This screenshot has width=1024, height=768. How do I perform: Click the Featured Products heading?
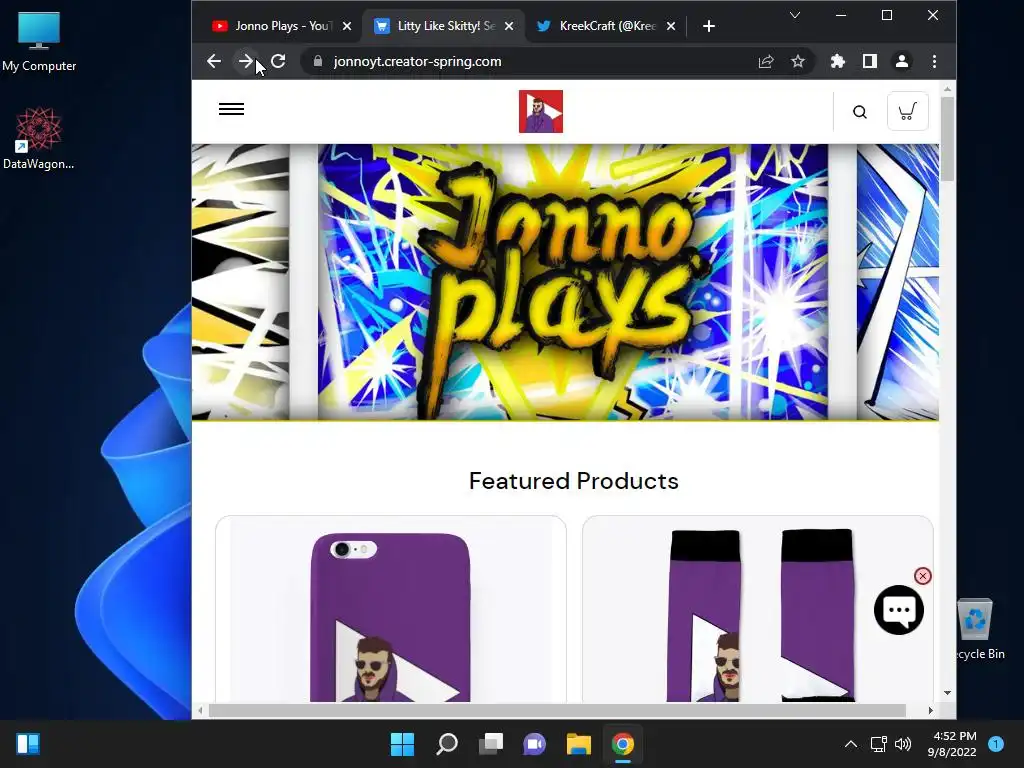coord(573,481)
